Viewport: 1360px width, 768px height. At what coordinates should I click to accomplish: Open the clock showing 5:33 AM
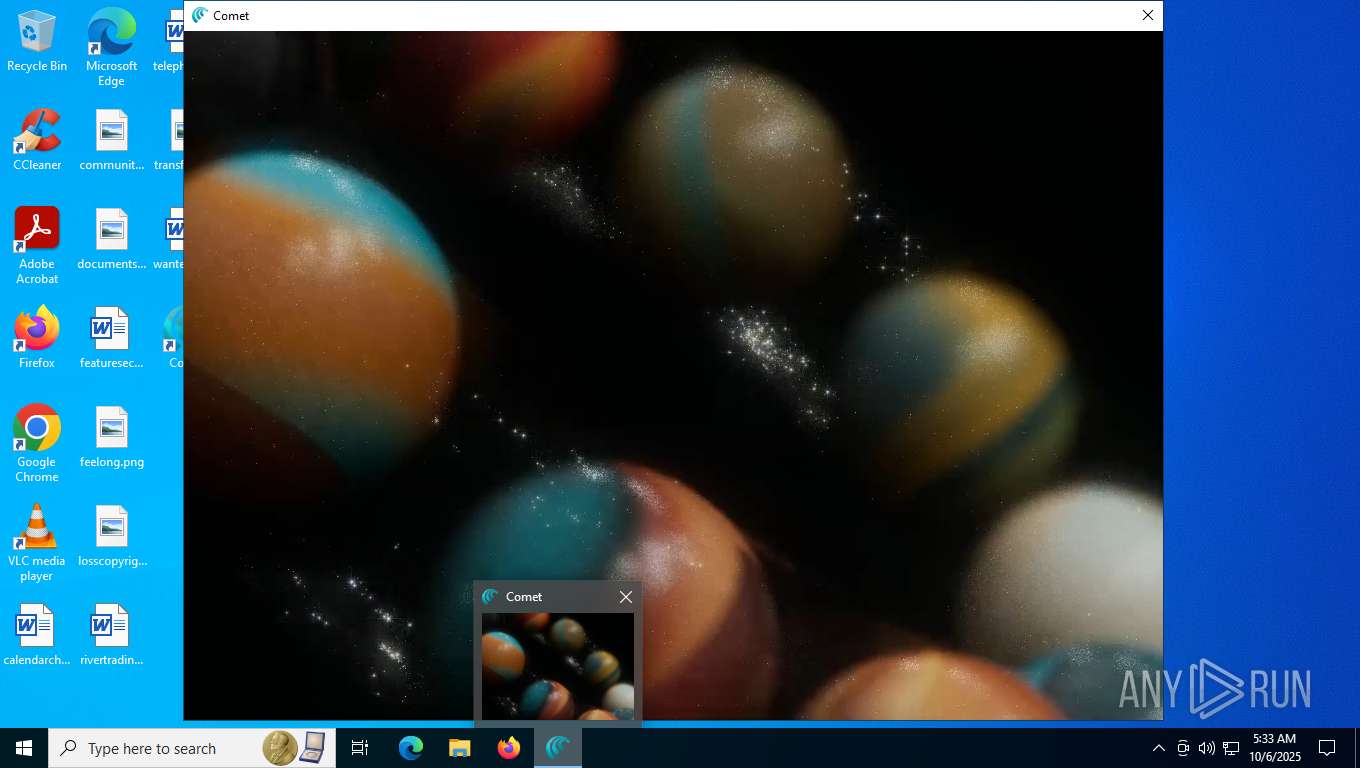[1274, 748]
